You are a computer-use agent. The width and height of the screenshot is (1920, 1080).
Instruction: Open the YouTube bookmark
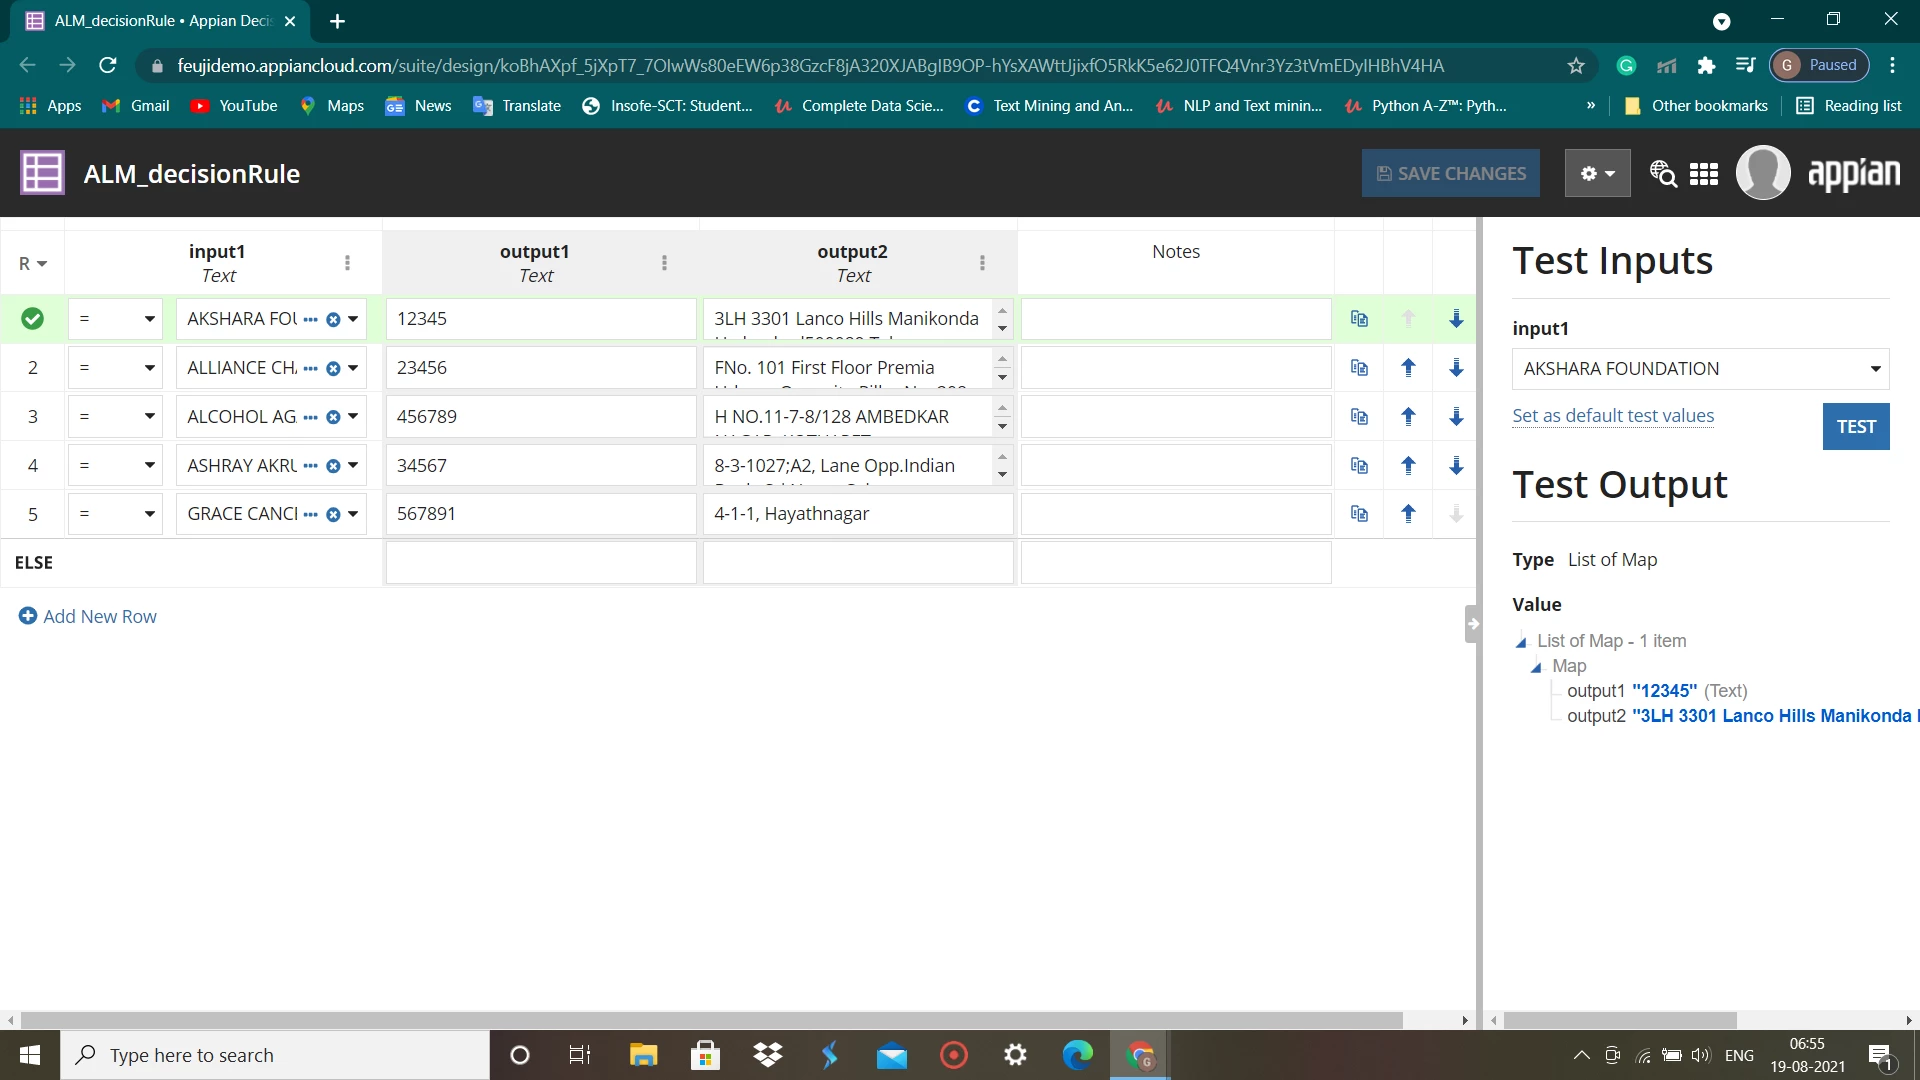pos(234,106)
